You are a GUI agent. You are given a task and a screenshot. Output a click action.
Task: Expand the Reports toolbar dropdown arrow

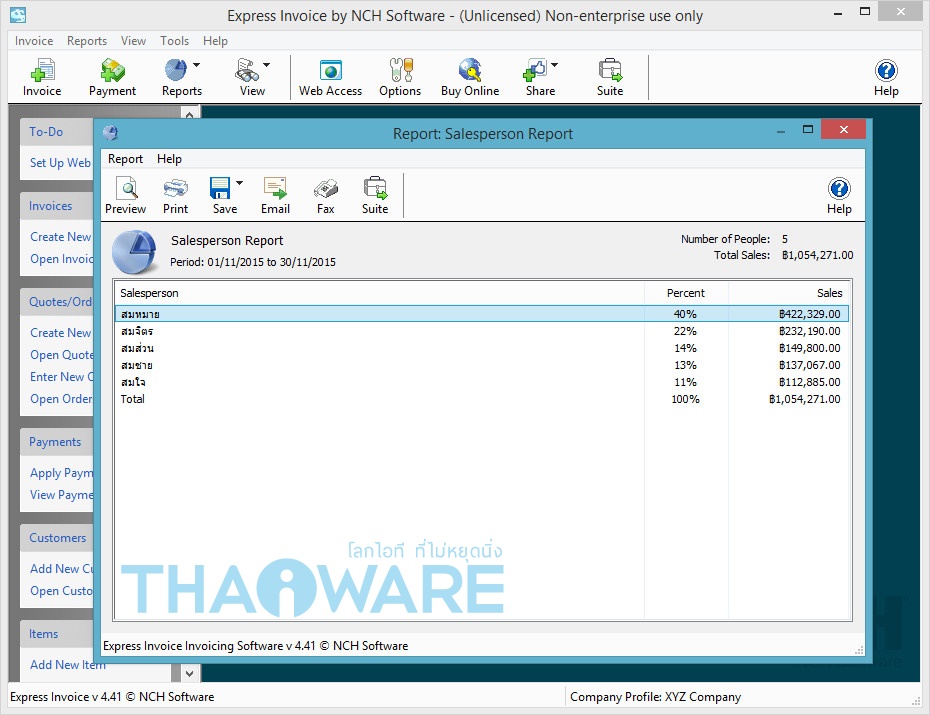coord(196,65)
